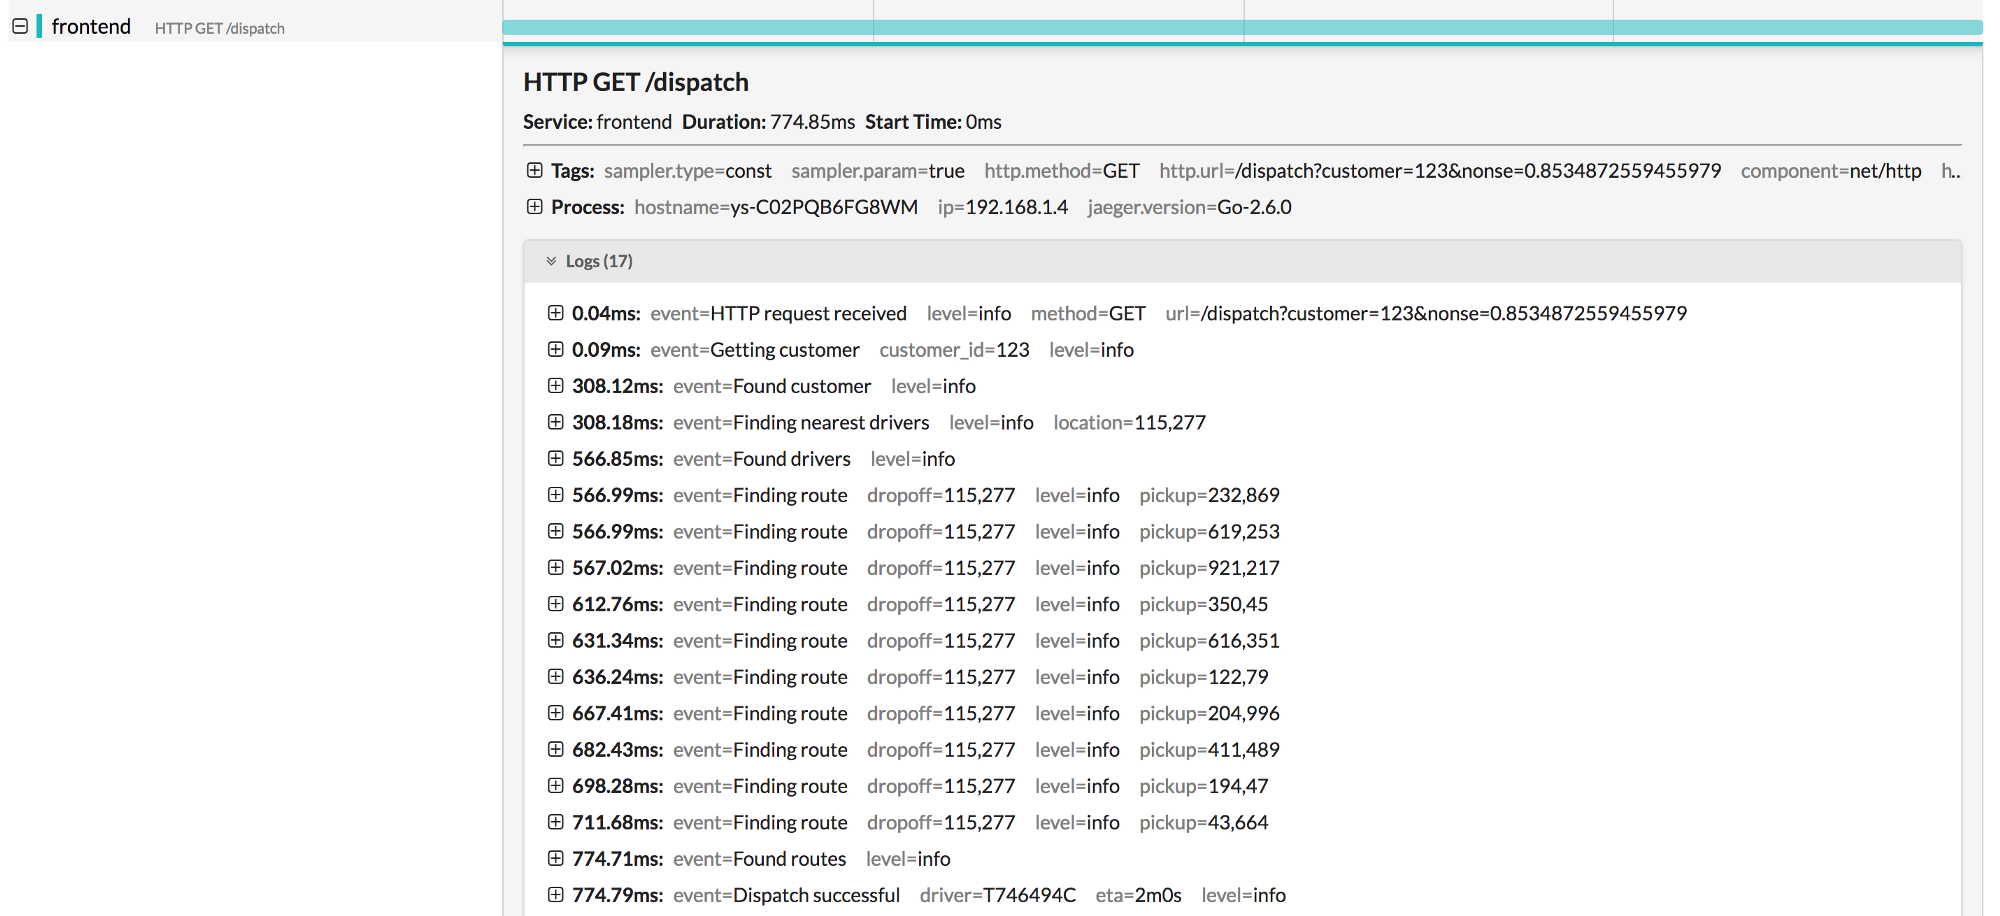
Task: Click the pickup=411,489 field
Action: coord(1209,750)
